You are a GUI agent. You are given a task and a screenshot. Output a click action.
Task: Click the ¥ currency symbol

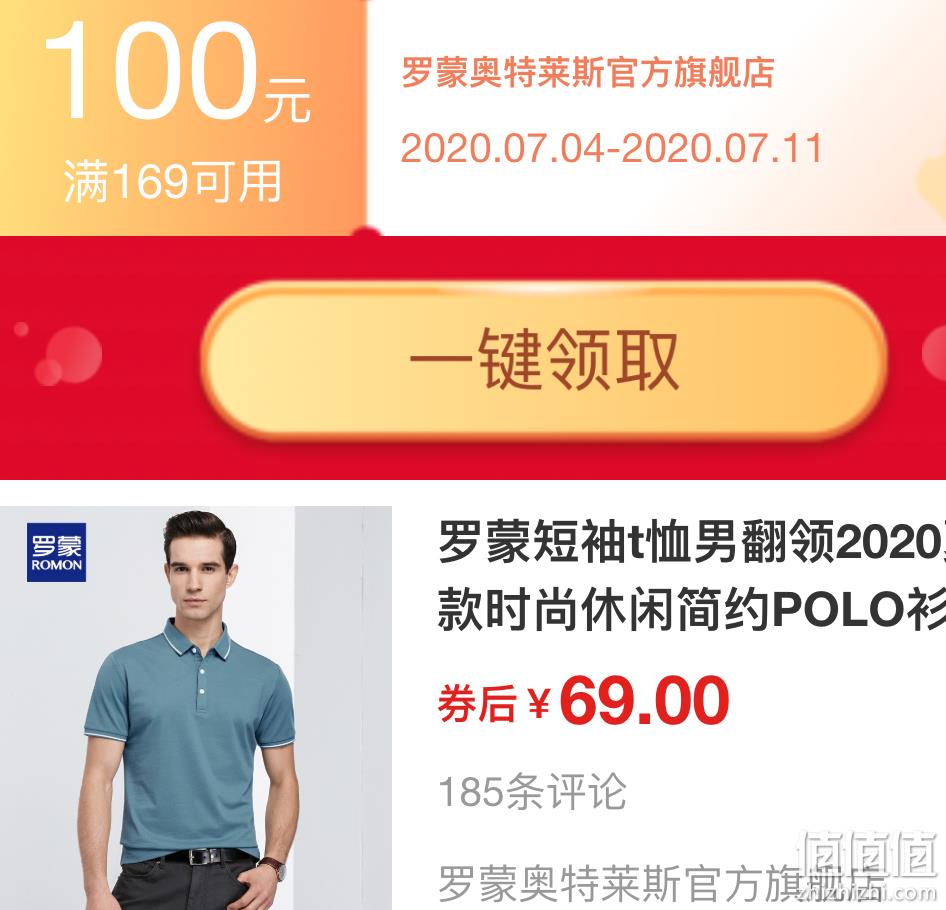pyautogui.click(x=539, y=704)
